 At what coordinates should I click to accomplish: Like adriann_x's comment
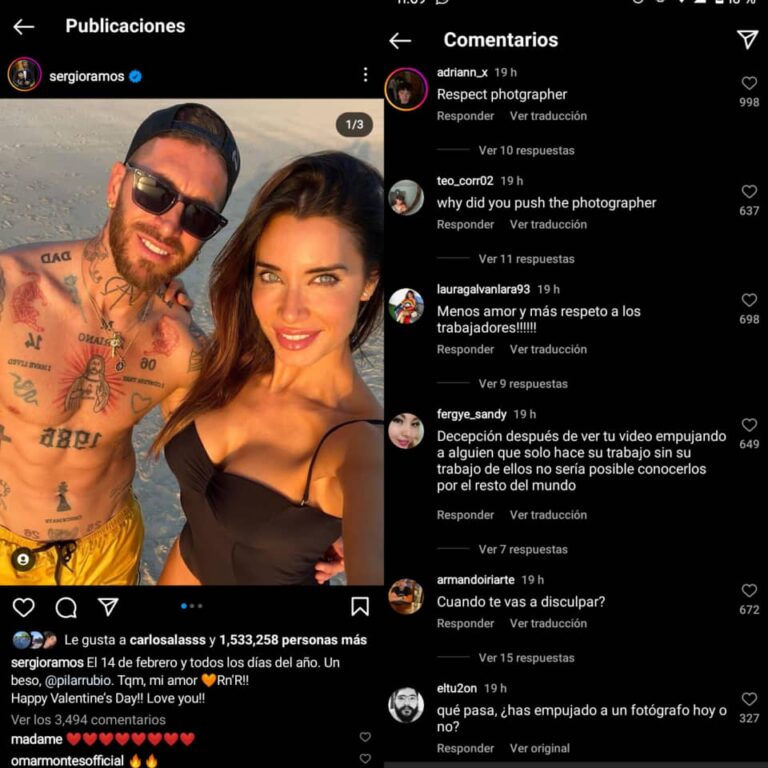749,83
